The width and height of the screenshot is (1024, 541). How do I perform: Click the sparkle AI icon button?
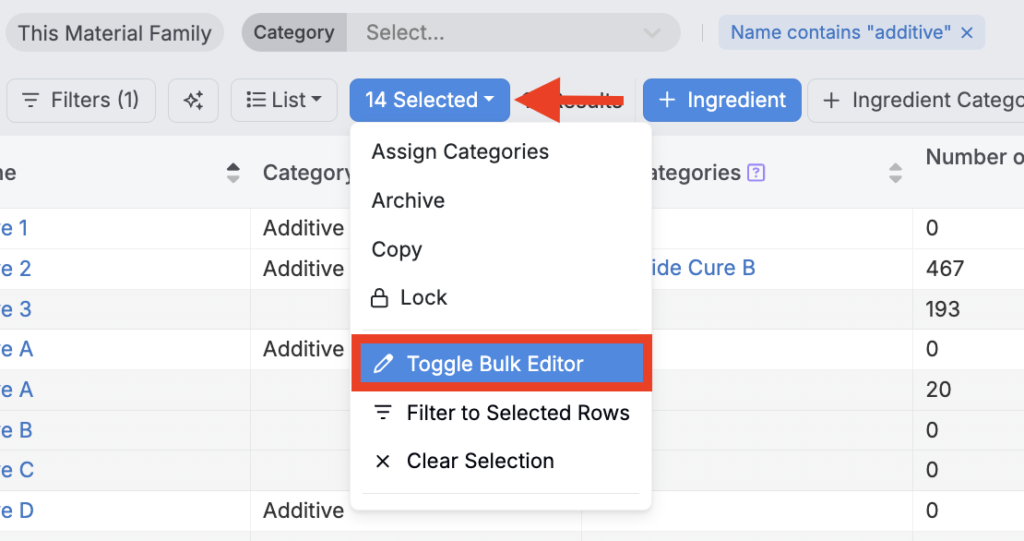[x=194, y=100]
